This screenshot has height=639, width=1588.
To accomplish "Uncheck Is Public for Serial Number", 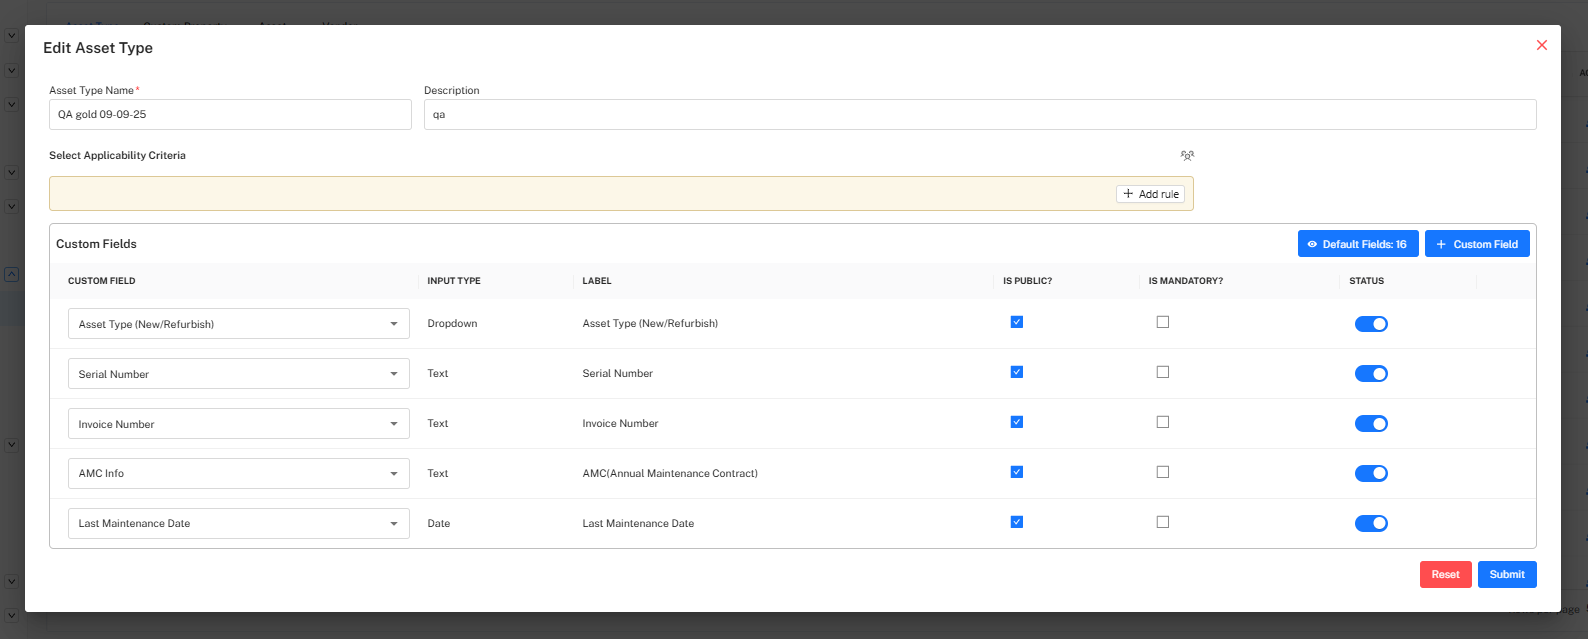I will click(x=1017, y=372).
